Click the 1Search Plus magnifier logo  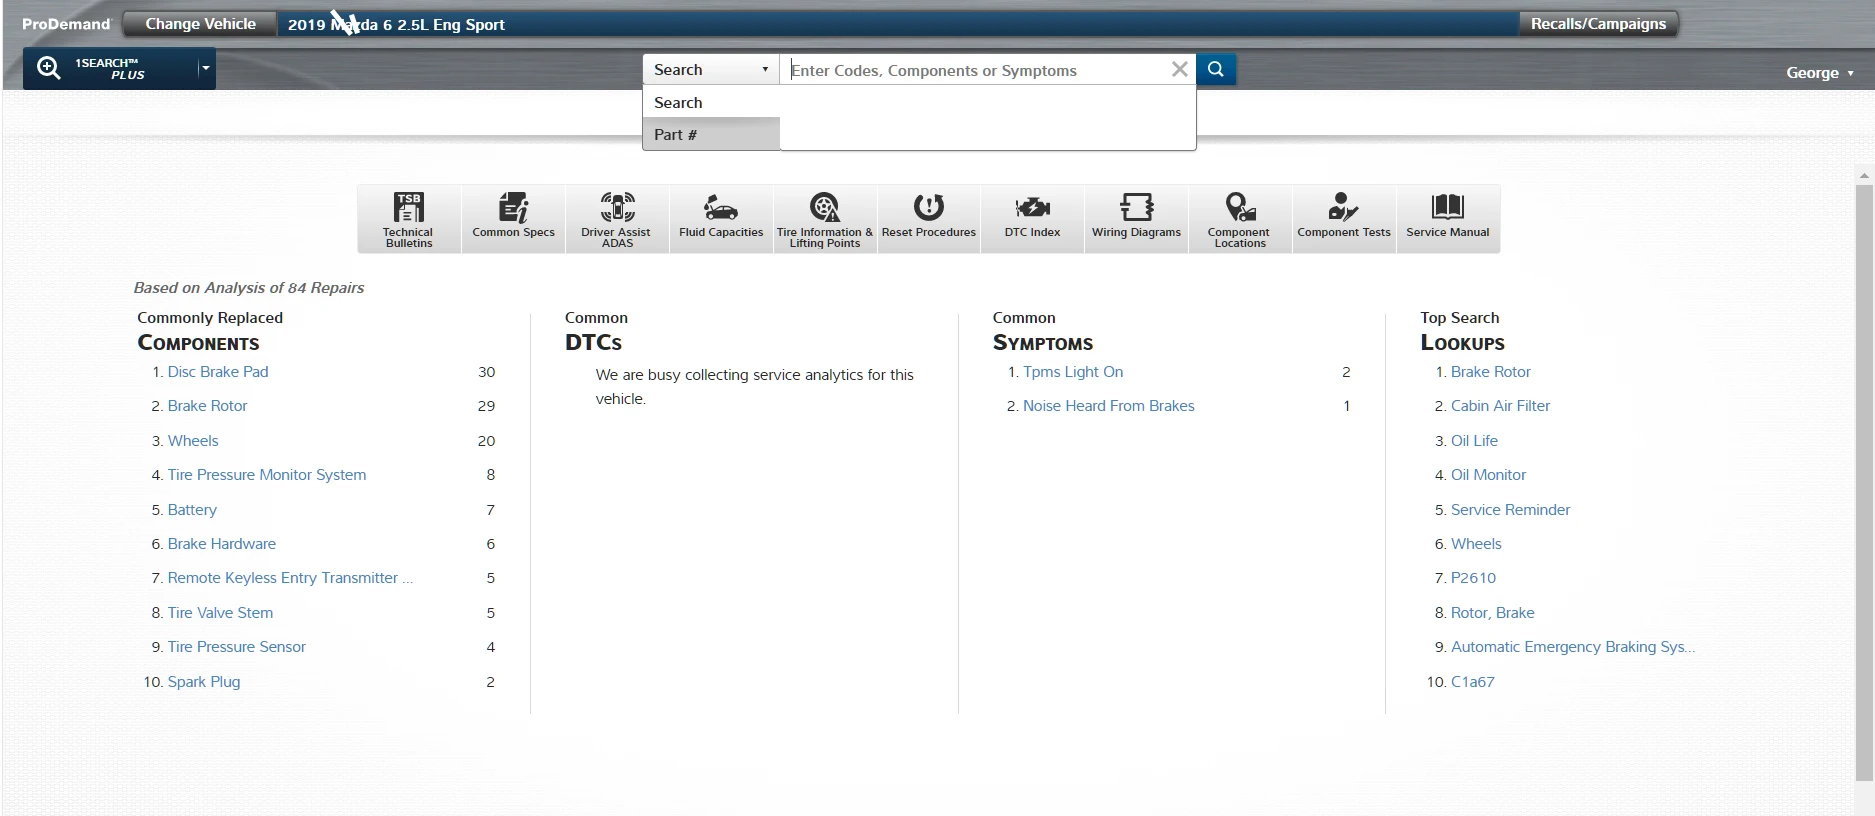[x=48, y=68]
